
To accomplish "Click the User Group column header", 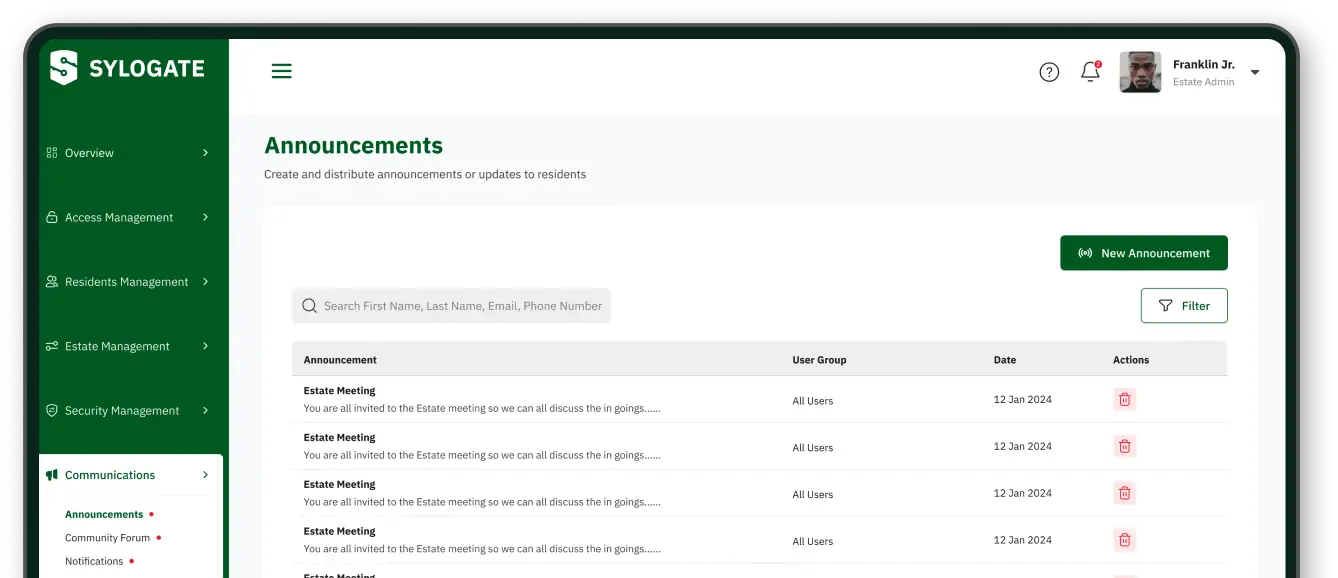I will pyautogui.click(x=819, y=360).
